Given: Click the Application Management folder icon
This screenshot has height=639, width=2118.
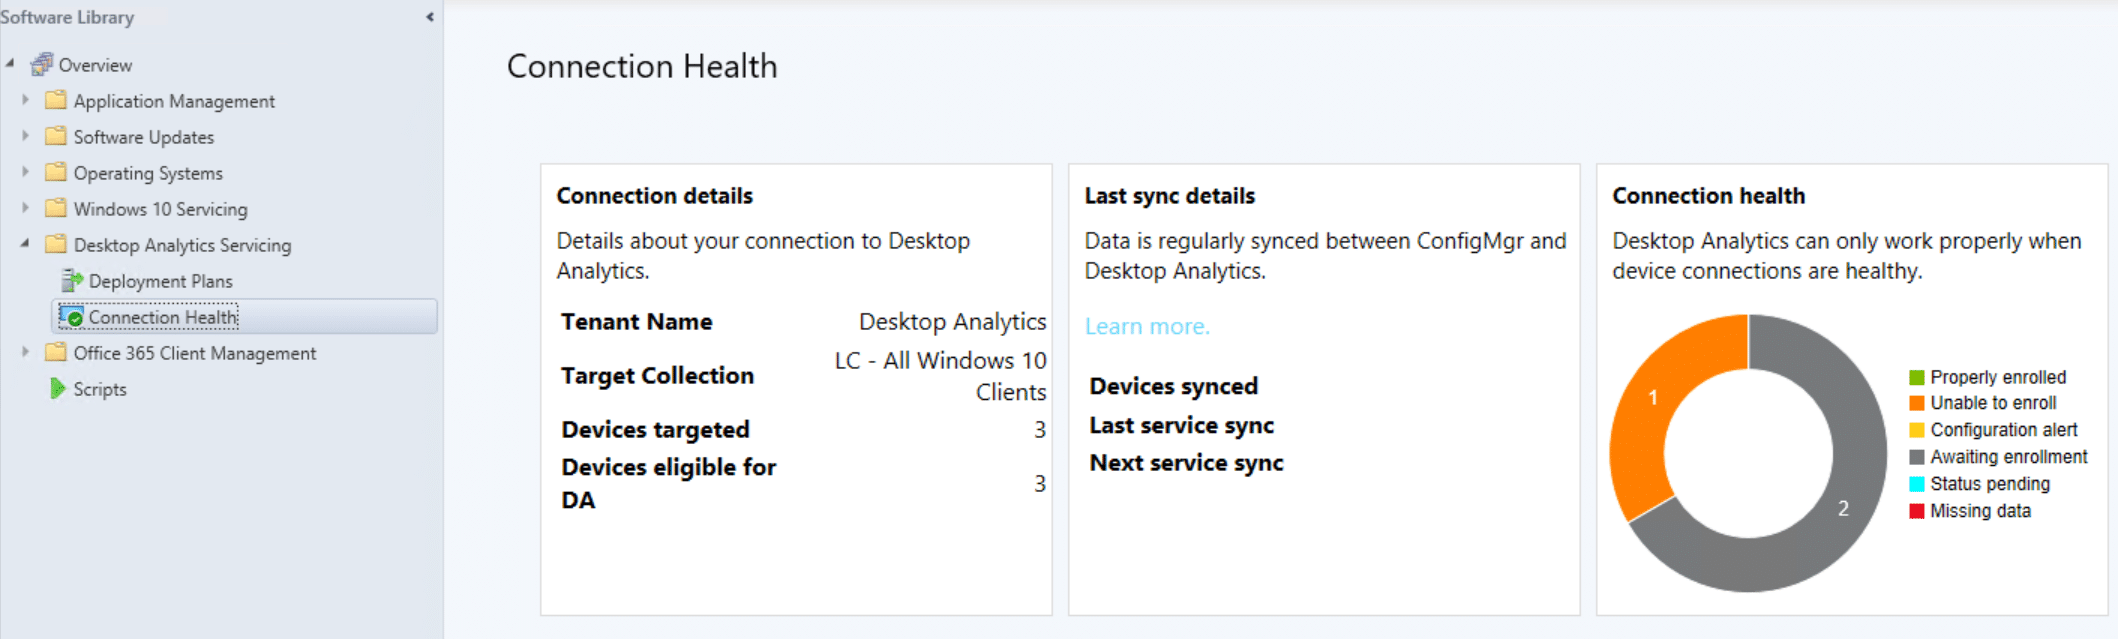Looking at the screenshot, I should (x=56, y=100).
